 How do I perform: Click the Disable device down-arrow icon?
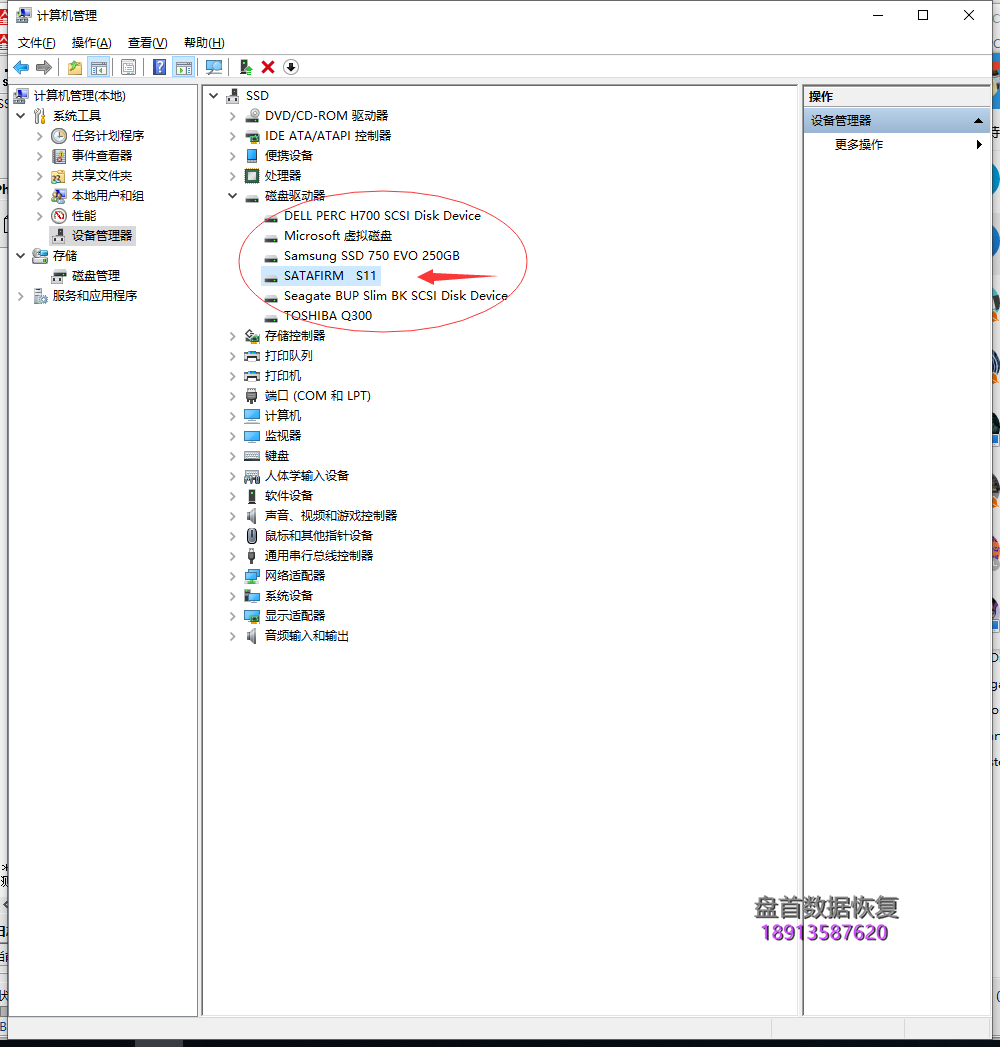pos(291,67)
